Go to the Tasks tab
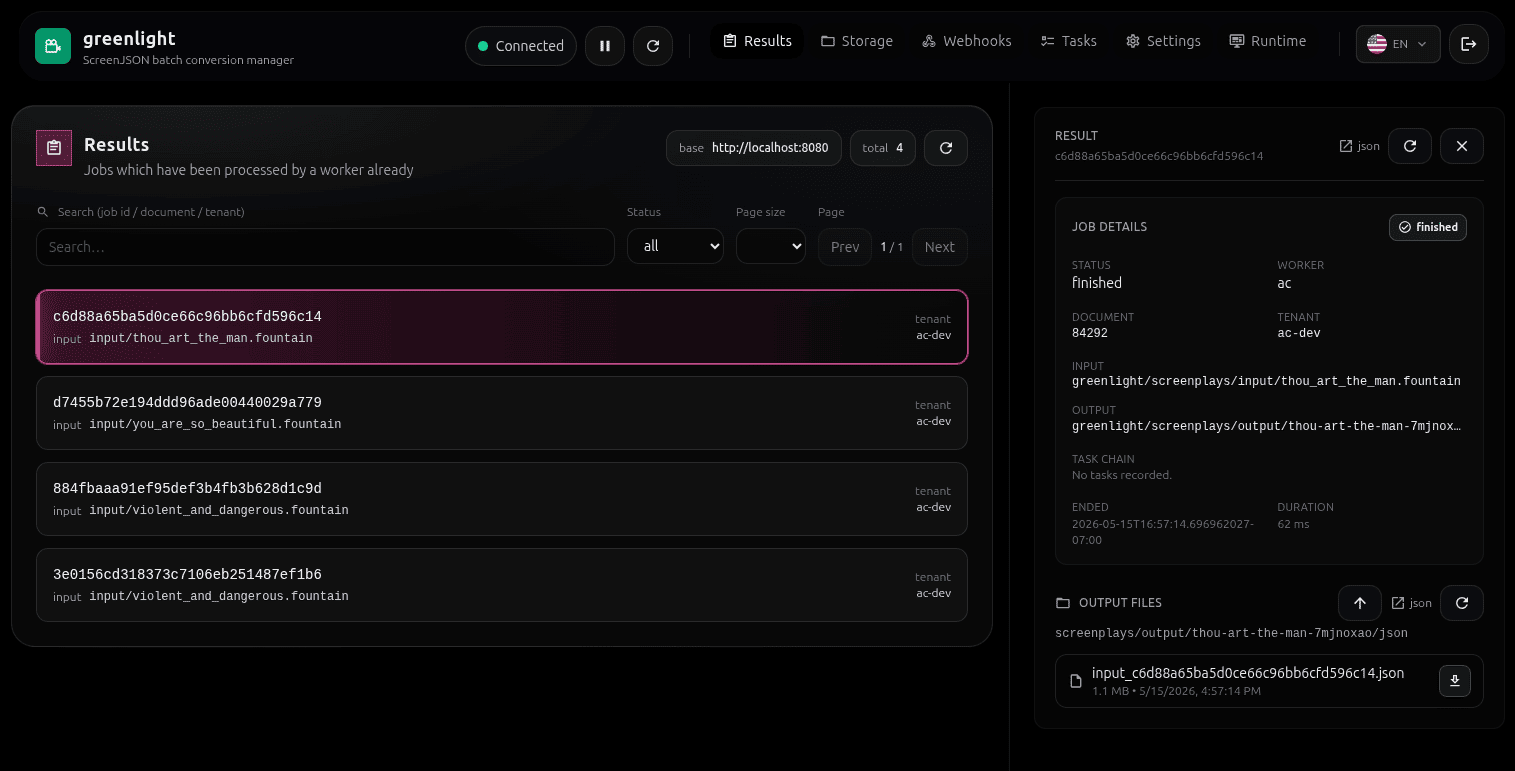 point(1069,41)
